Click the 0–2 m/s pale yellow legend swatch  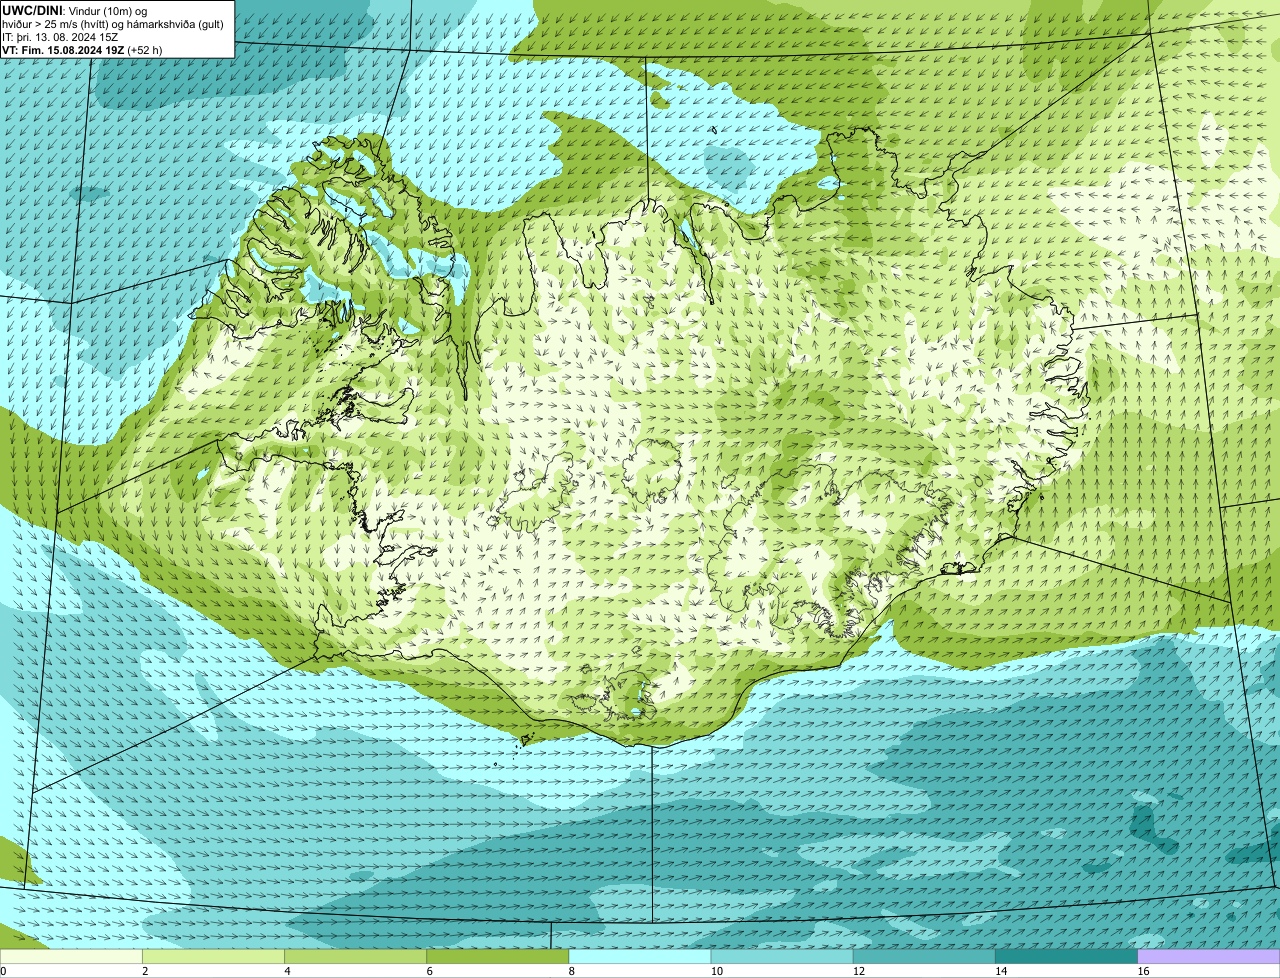(71, 956)
